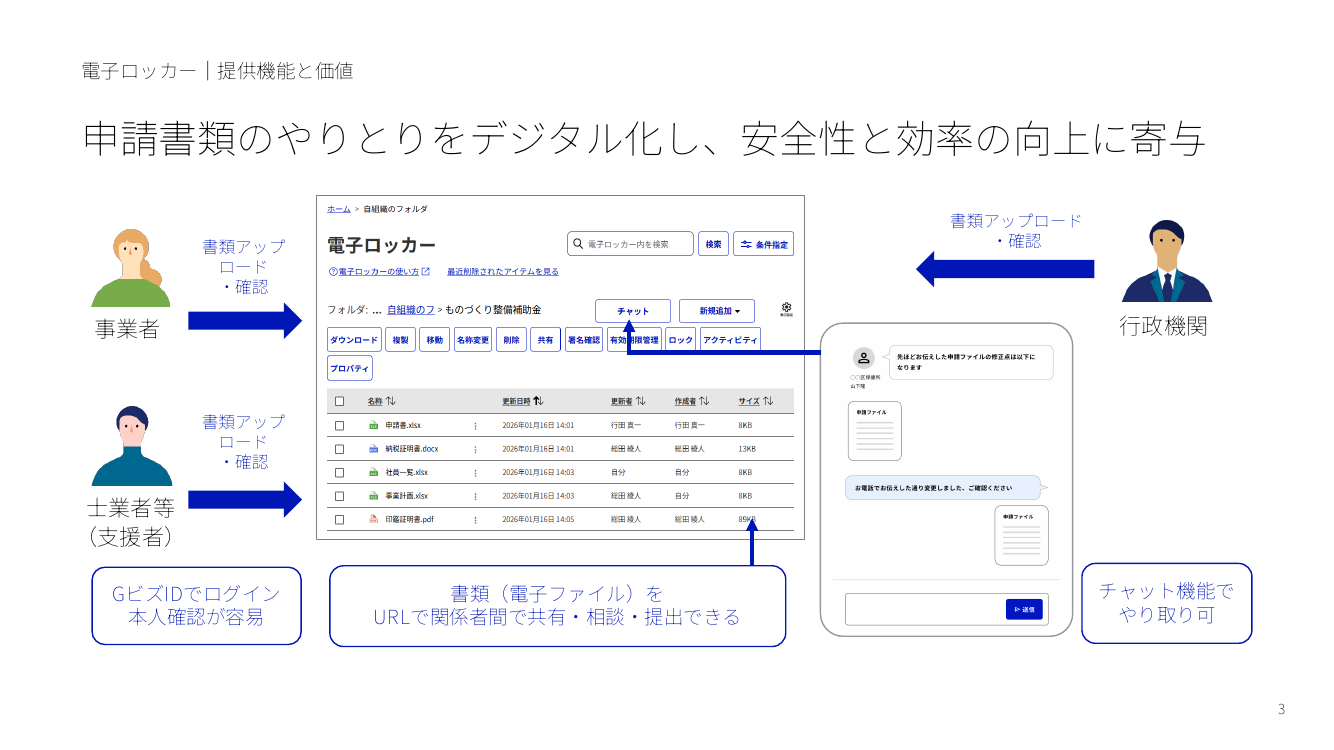Sort by 更新日時 using its sort arrows
1334x750 pixels.
[538, 401]
